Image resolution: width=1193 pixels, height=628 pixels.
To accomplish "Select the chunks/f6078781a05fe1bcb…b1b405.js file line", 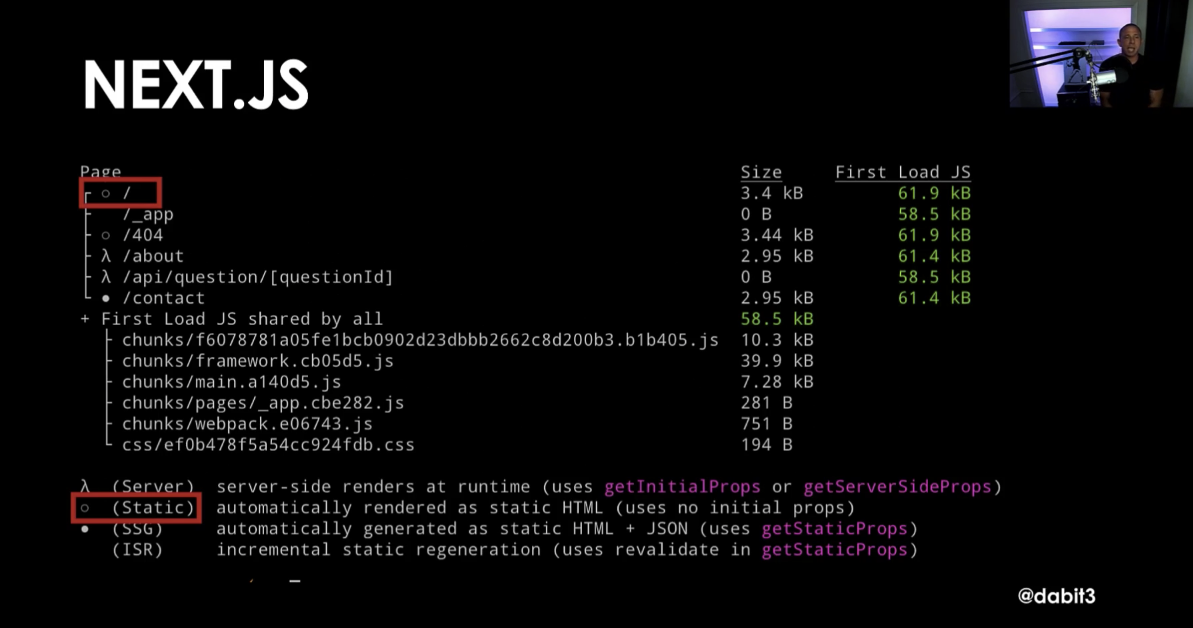I will (420, 340).
